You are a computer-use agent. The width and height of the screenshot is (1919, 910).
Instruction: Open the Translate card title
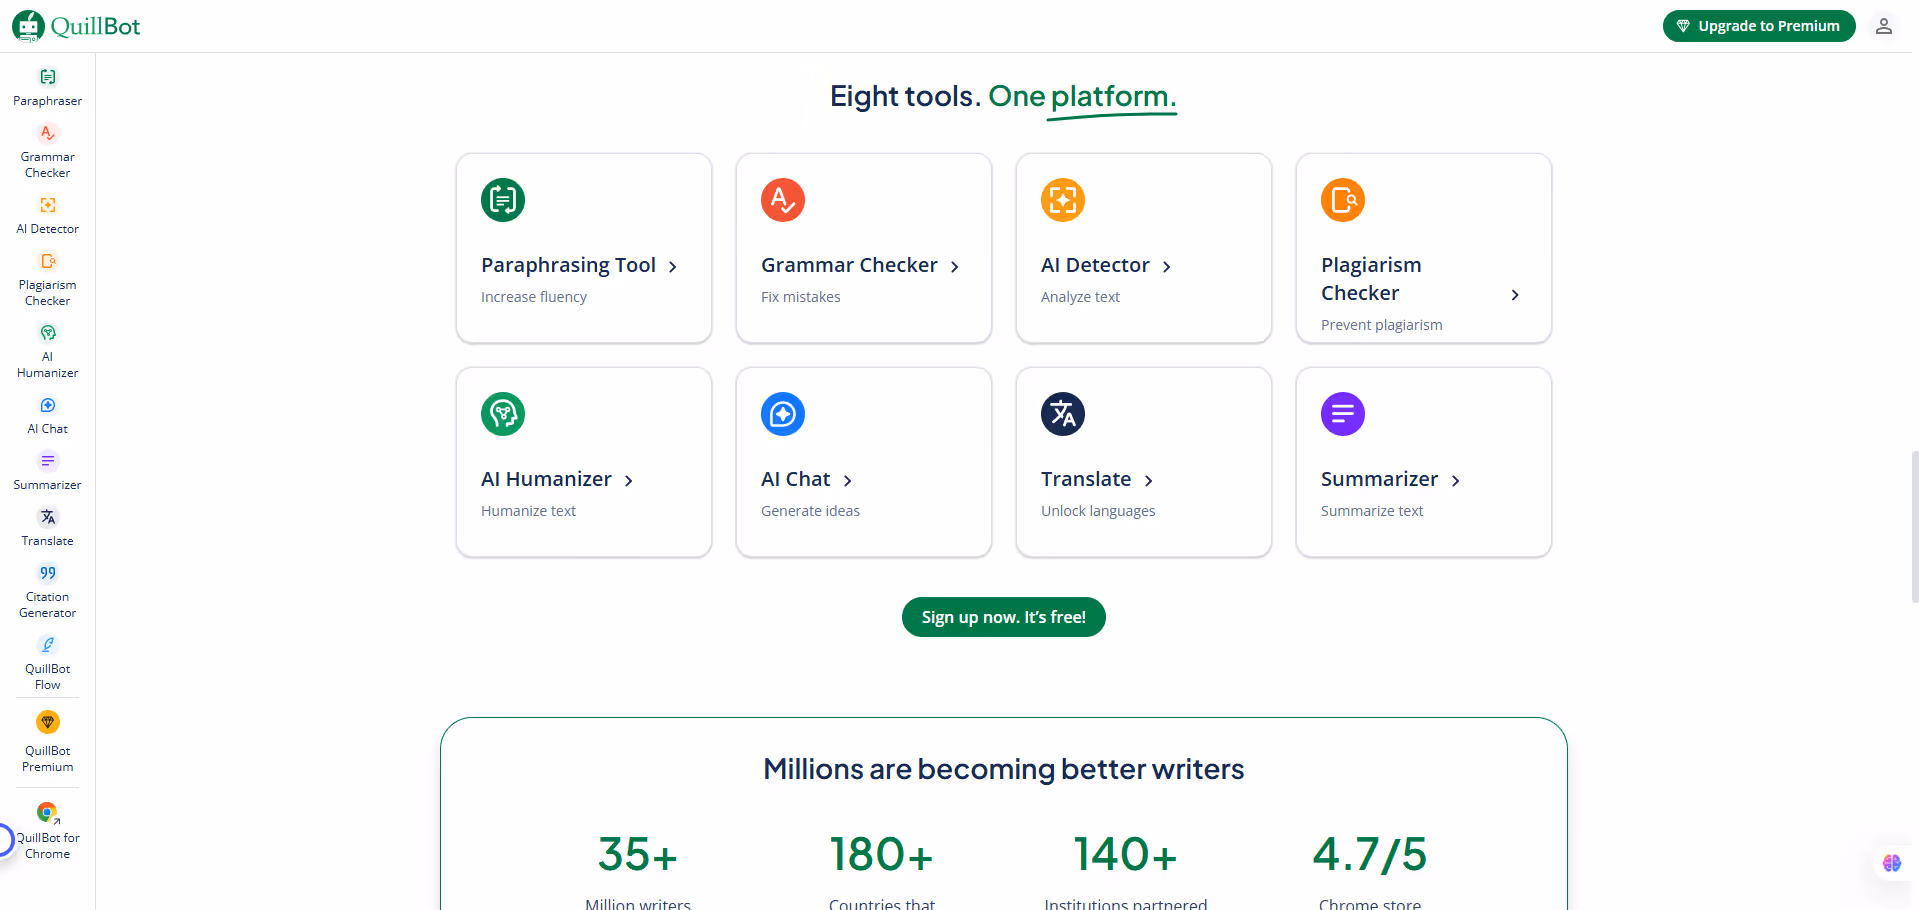(x=1086, y=479)
